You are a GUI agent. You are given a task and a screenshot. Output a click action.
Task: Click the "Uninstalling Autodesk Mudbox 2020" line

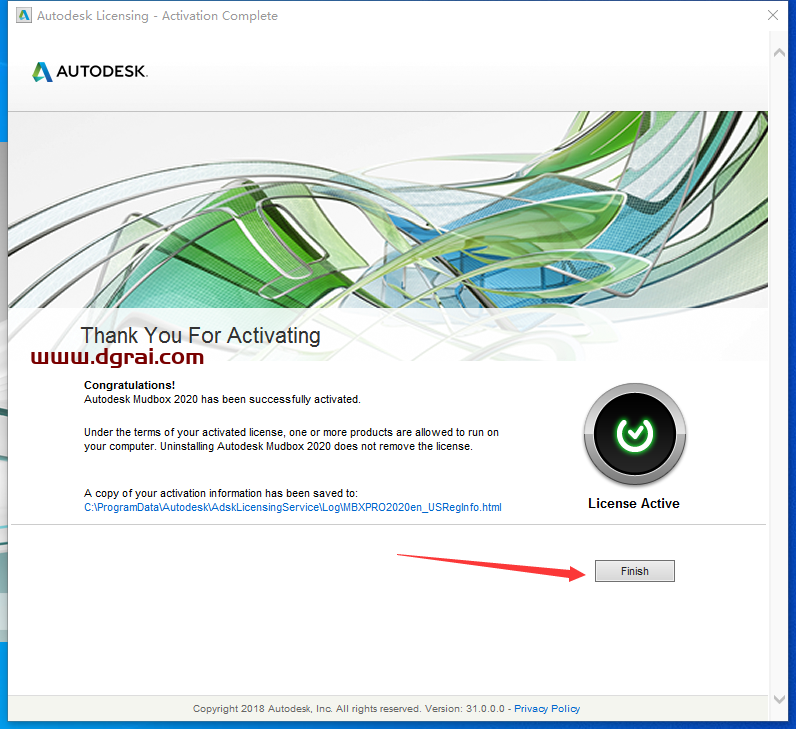pyautogui.click(x=278, y=447)
